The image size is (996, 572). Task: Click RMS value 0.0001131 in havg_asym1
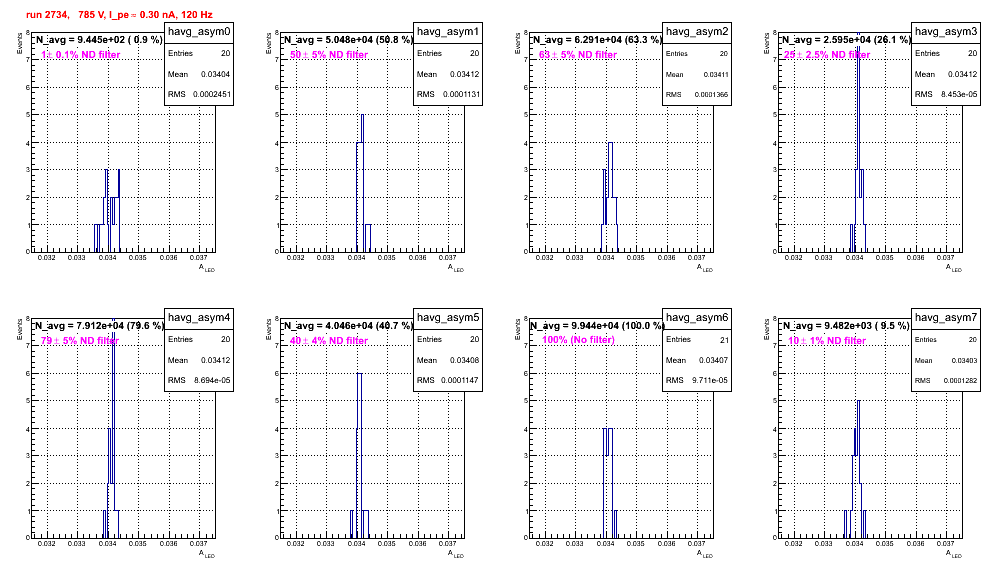coord(461,94)
